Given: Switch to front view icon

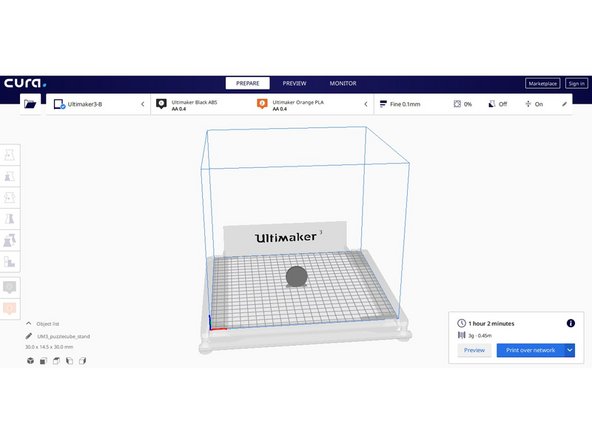Looking at the screenshot, I should 43,361.
